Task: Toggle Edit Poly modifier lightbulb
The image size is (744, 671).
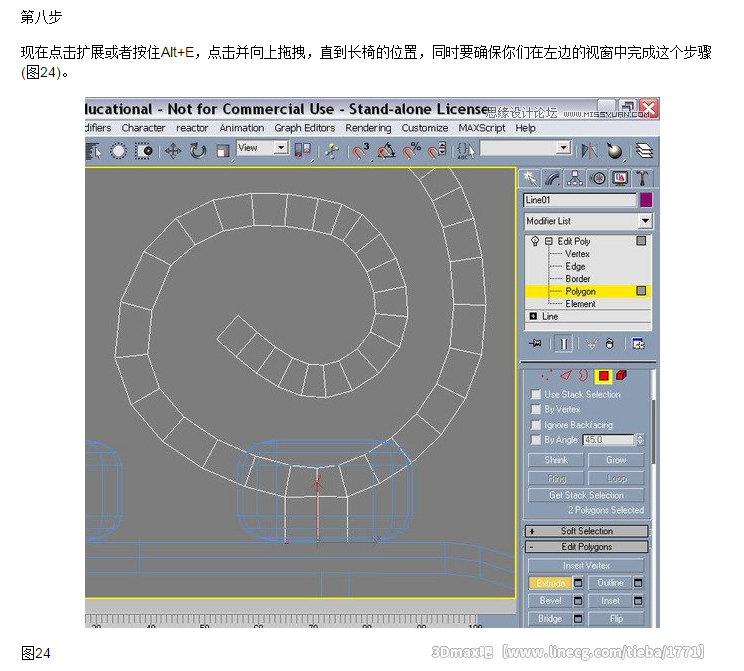Action: click(535, 241)
